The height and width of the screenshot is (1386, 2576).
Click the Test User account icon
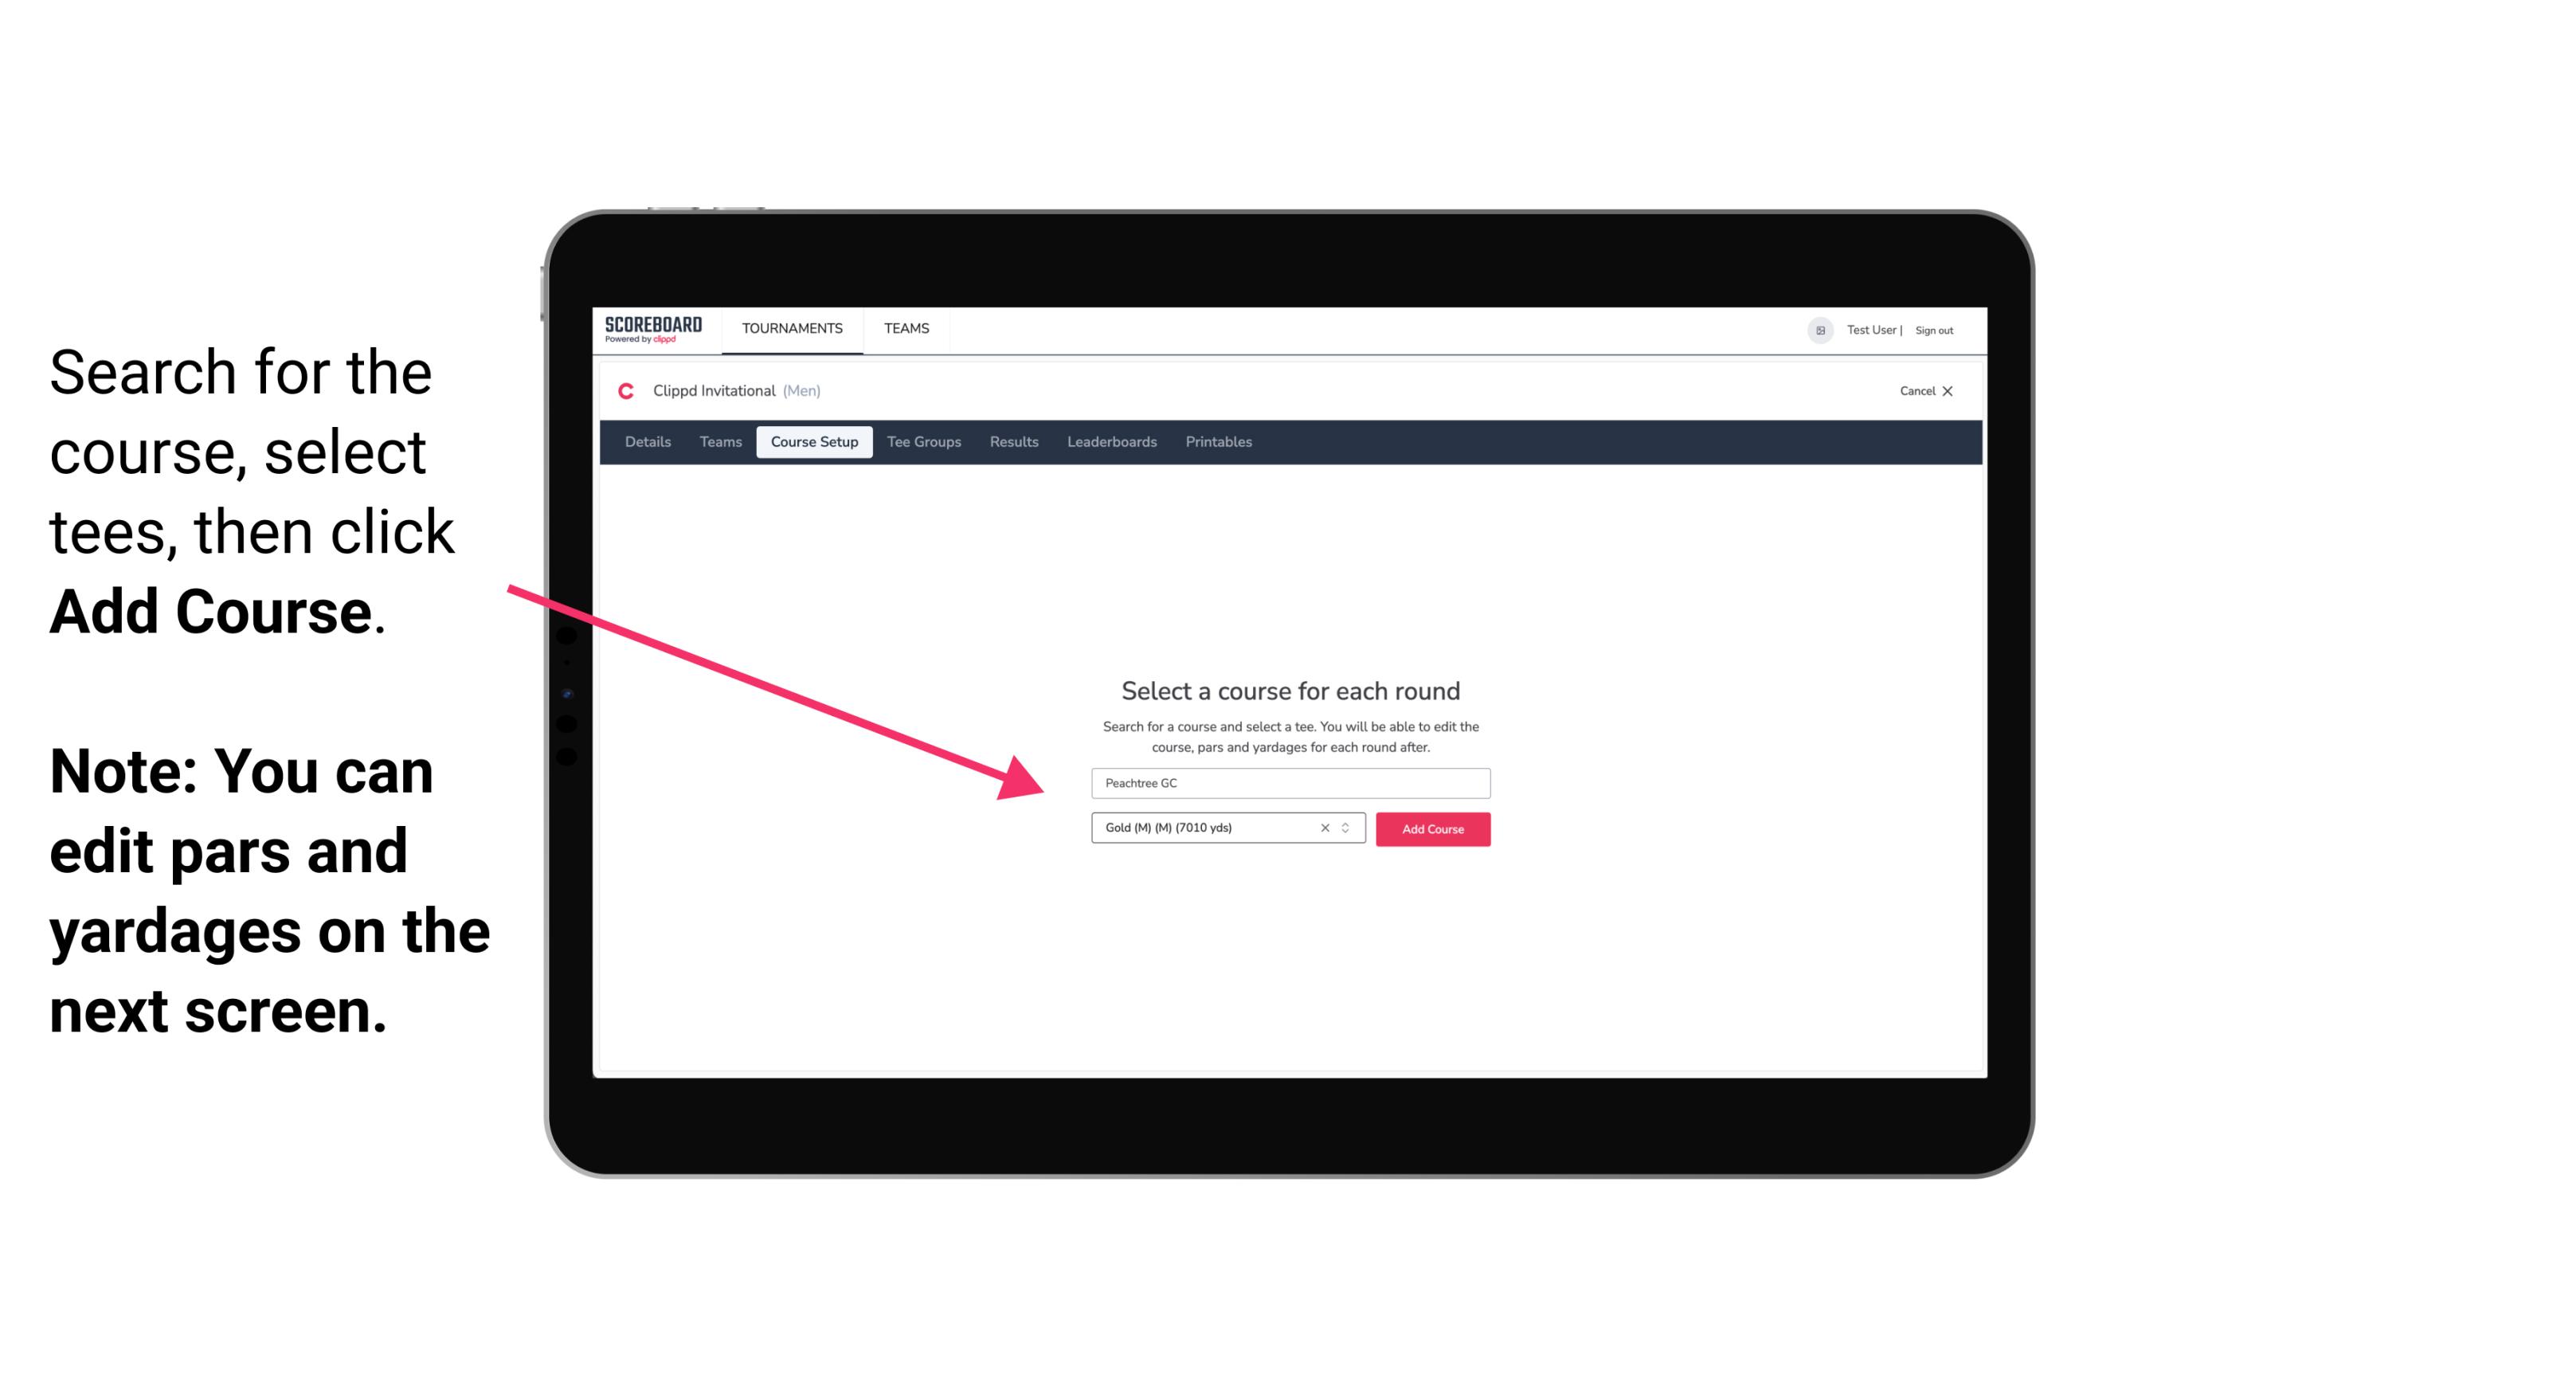pyautogui.click(x=1815, y=330)
